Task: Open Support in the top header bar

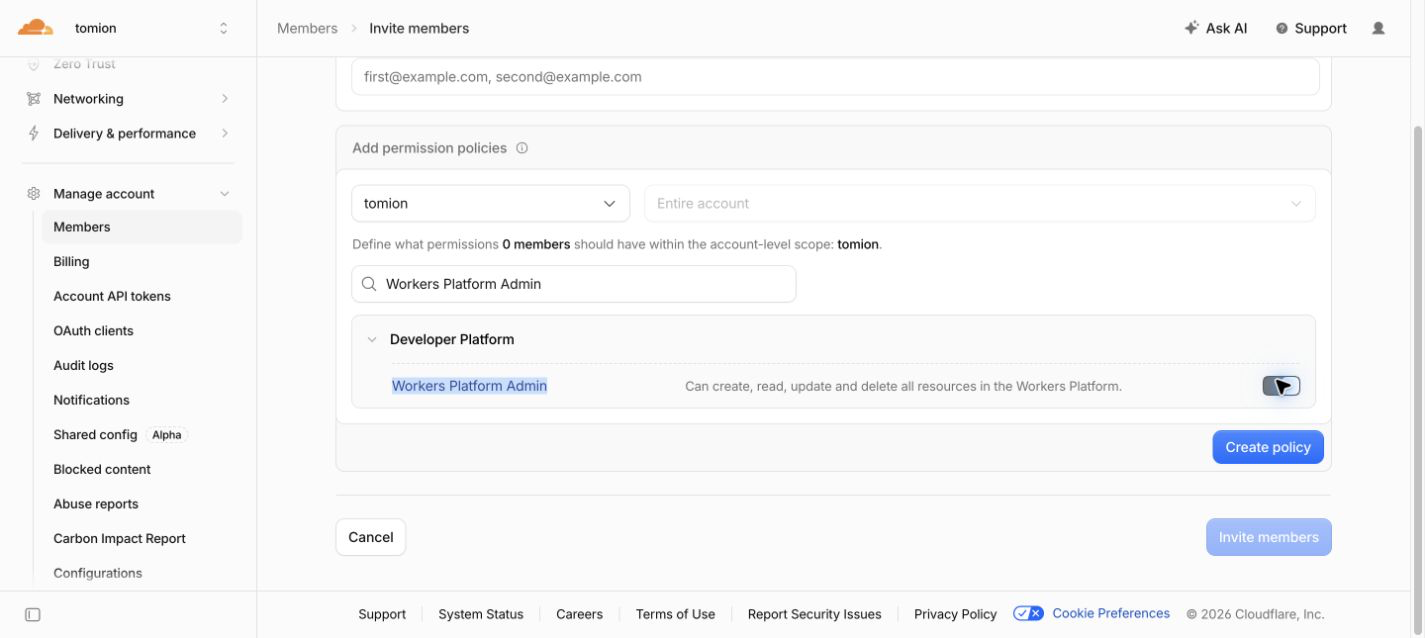Action: point(1310,28)
